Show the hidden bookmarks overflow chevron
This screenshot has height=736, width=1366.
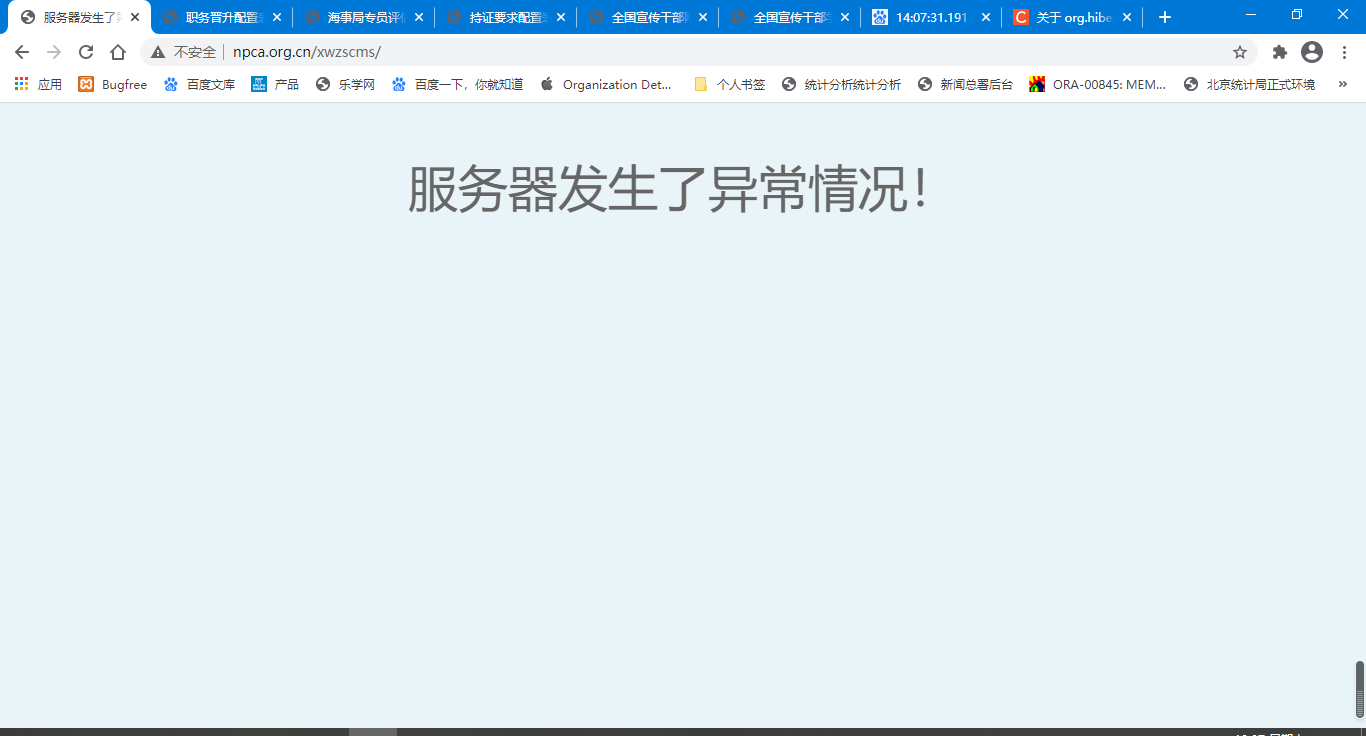(1341, 85)
